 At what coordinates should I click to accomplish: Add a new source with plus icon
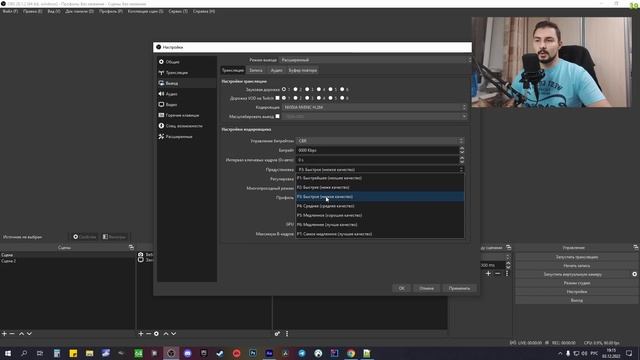coord(141,333)
